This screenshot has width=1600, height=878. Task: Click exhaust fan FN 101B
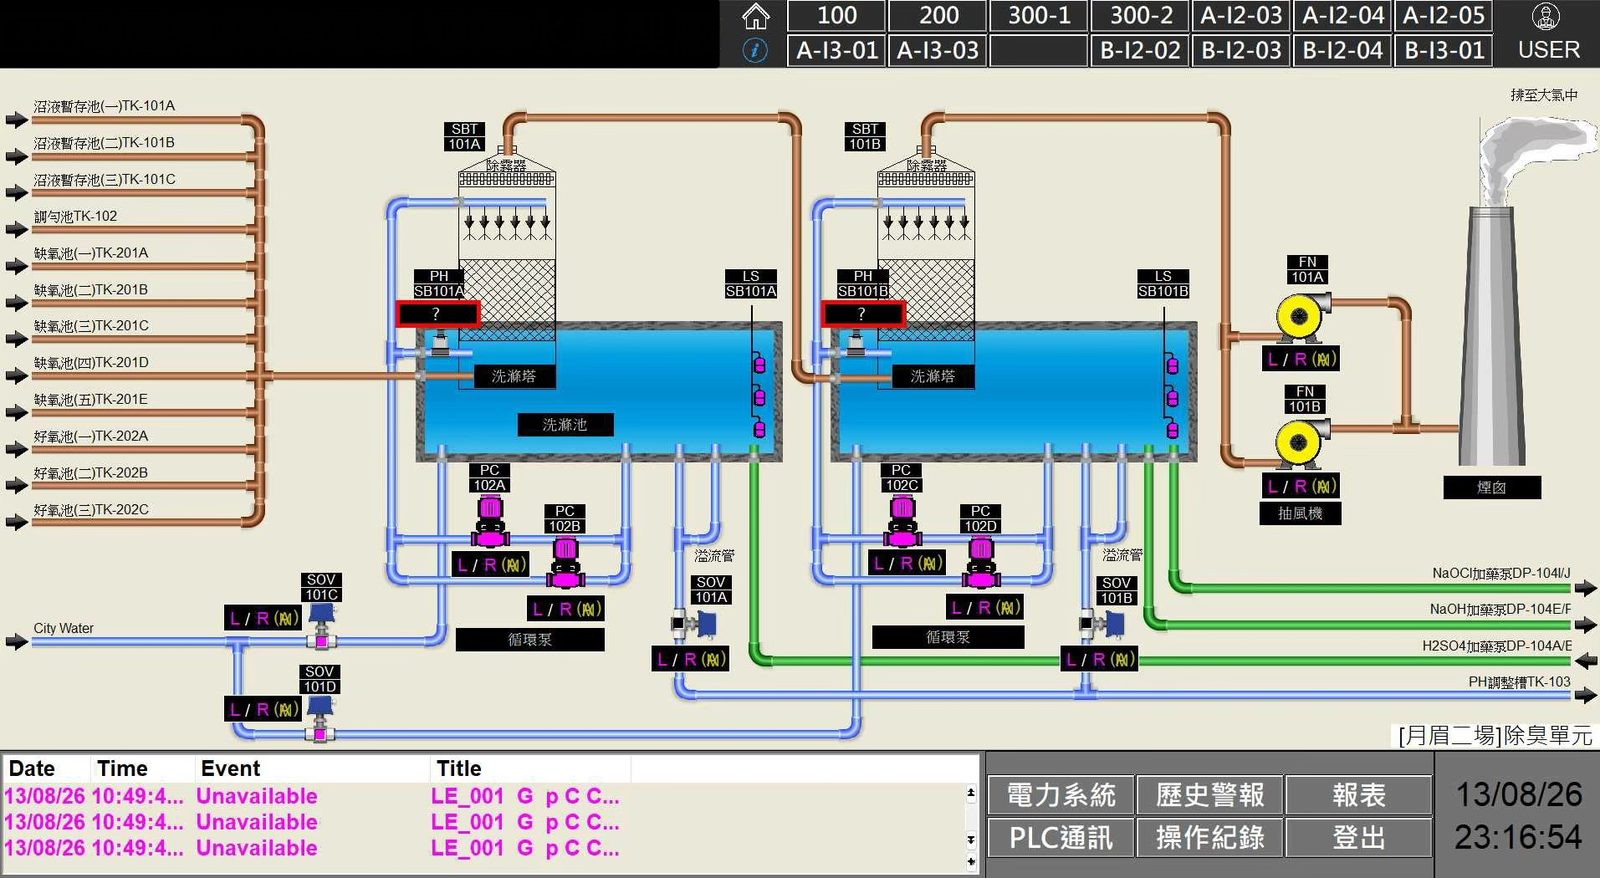click(1301, 443)
